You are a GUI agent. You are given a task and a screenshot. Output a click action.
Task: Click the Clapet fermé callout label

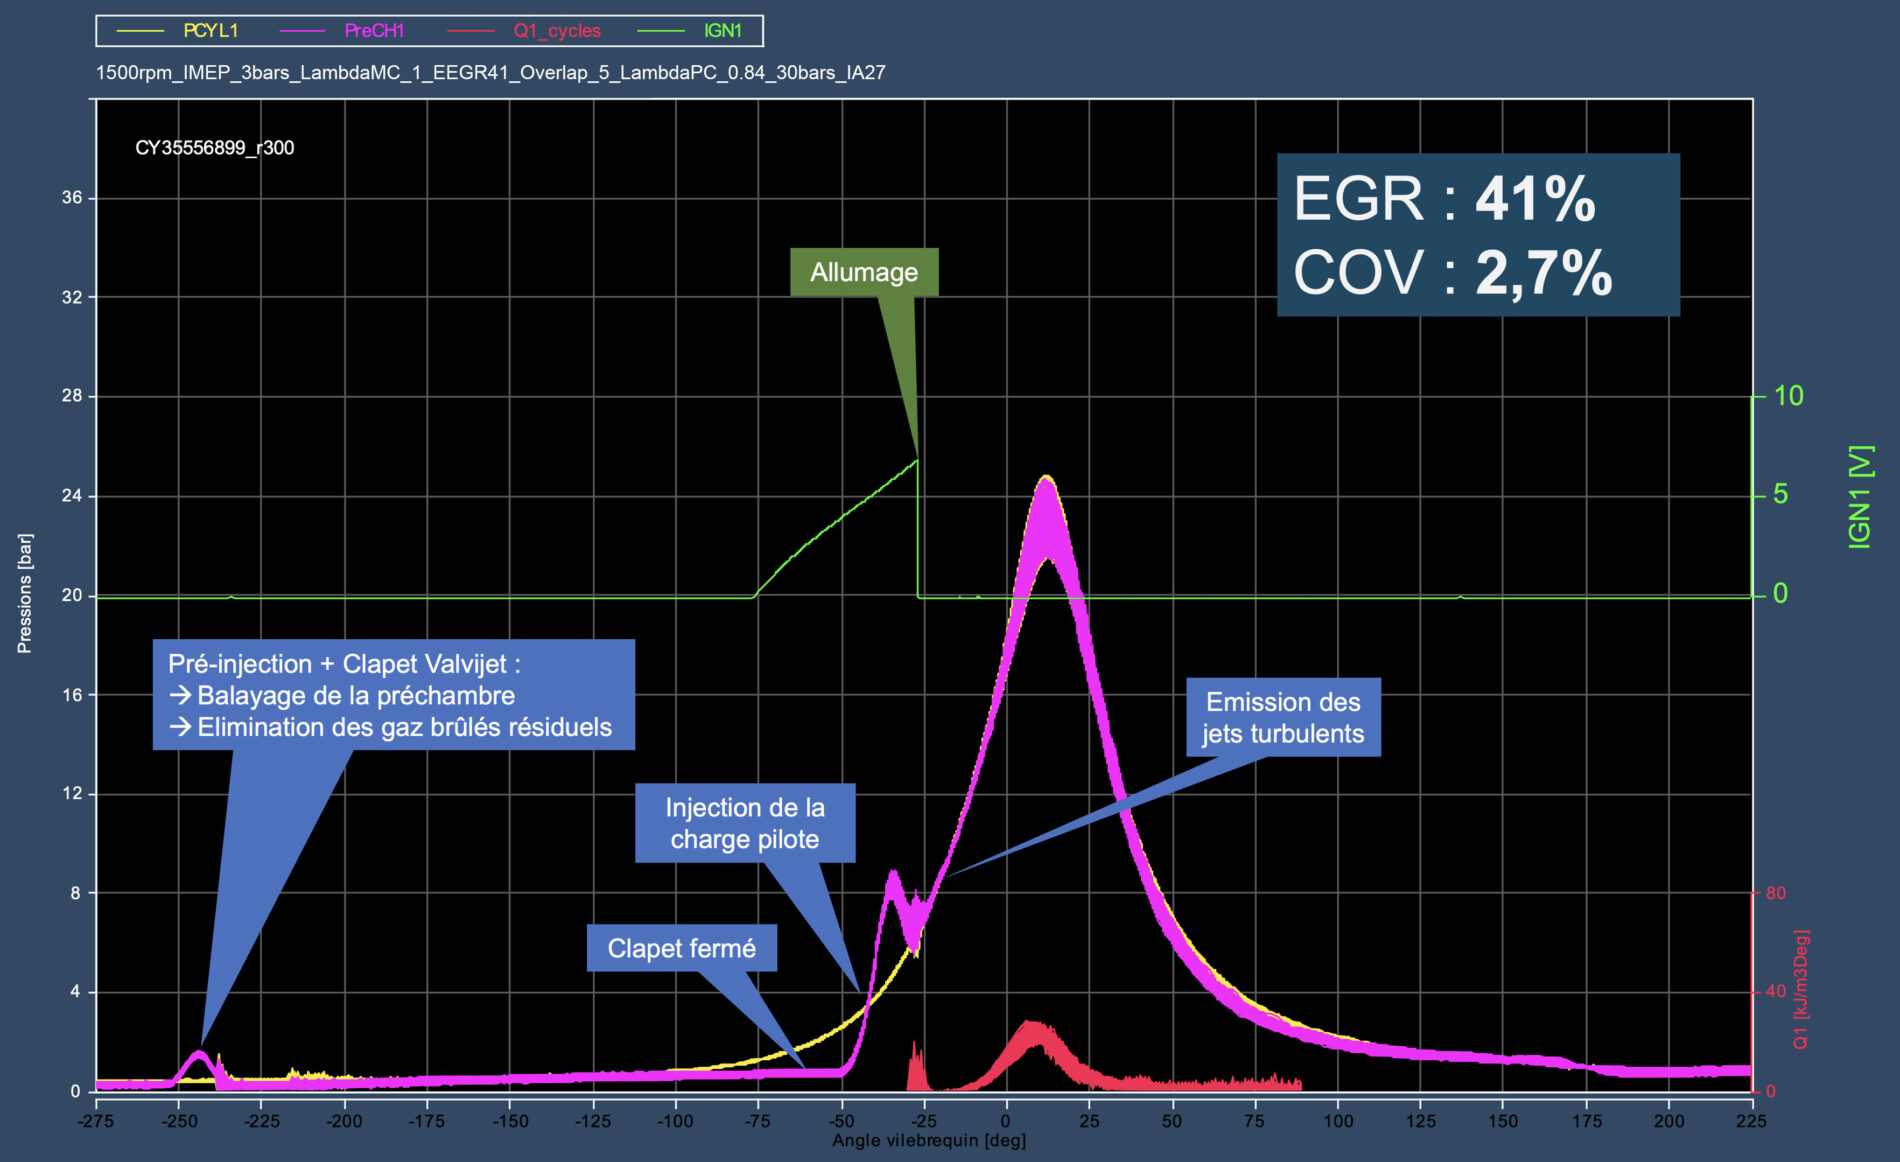pos(681,948)
